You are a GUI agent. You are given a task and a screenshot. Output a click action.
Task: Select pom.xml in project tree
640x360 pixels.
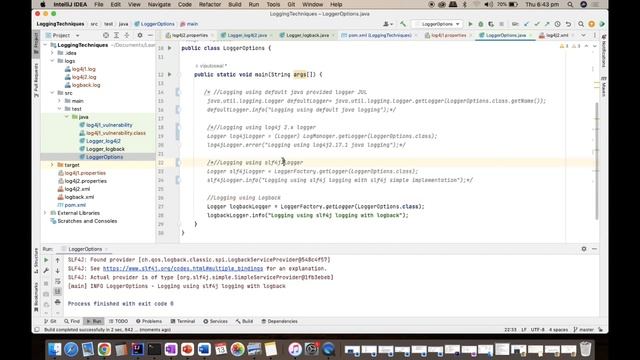[x=75, y=205]
